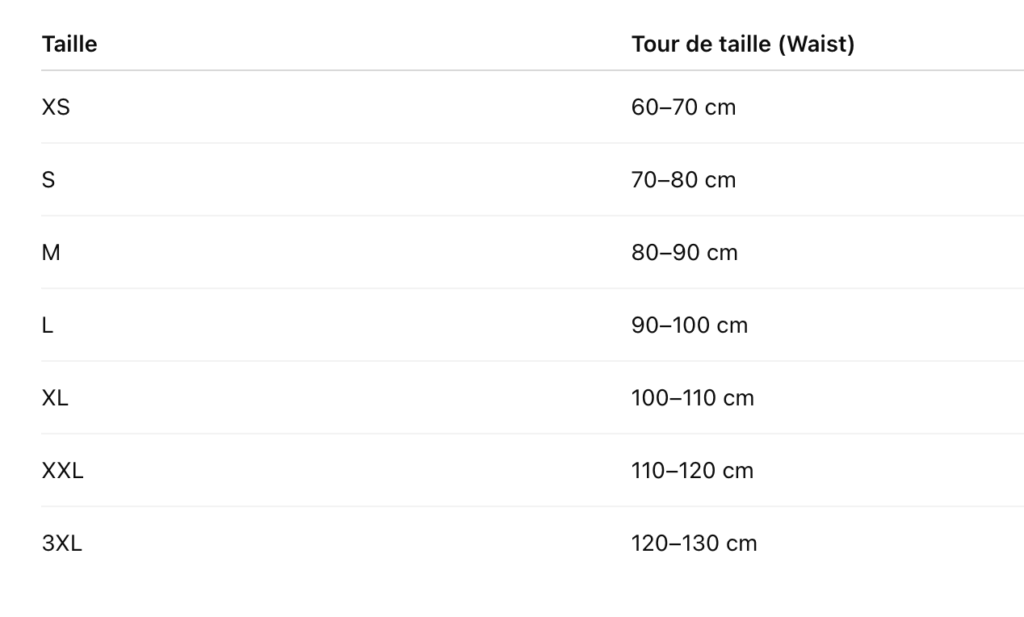This screenshot has width=1024, height=617.
Task: Click the Taille column header
Action: (x=69, y=44)
